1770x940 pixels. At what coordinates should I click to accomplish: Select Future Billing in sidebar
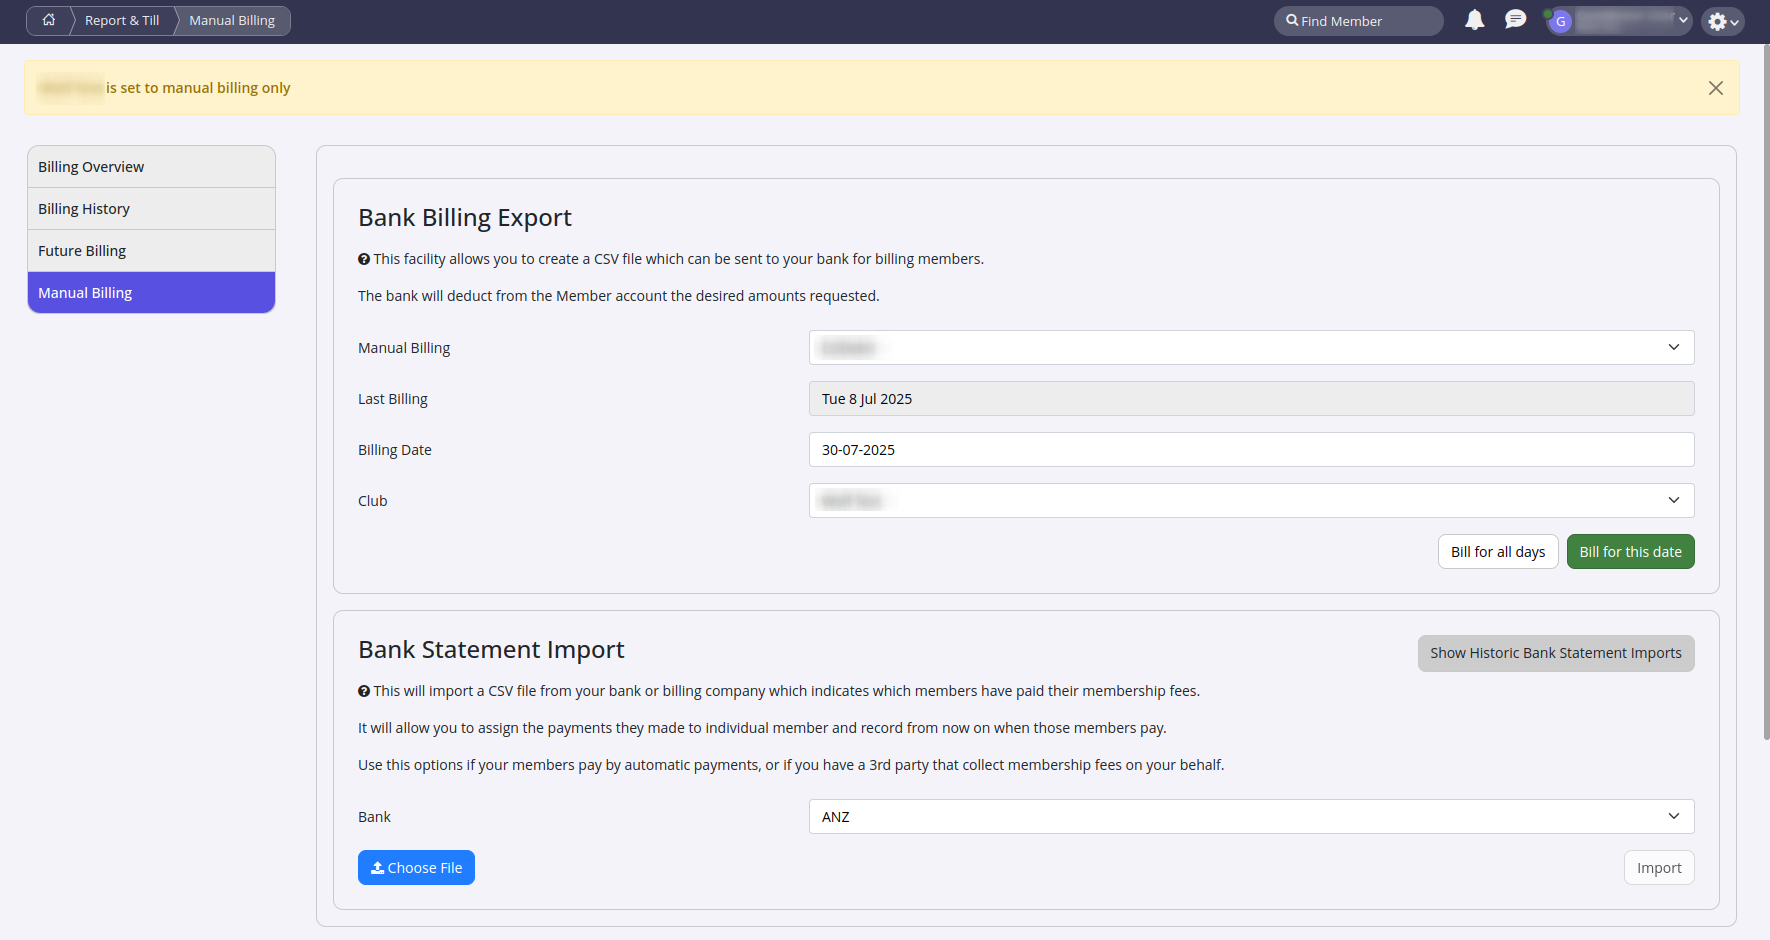tap(151, 251)
